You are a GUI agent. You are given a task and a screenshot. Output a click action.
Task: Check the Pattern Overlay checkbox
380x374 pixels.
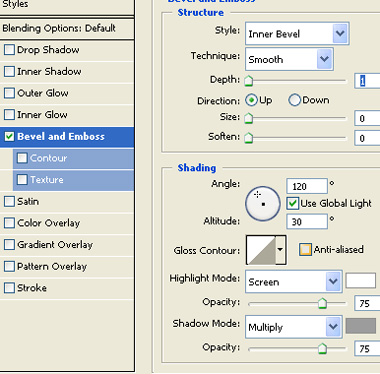(9, 266)
